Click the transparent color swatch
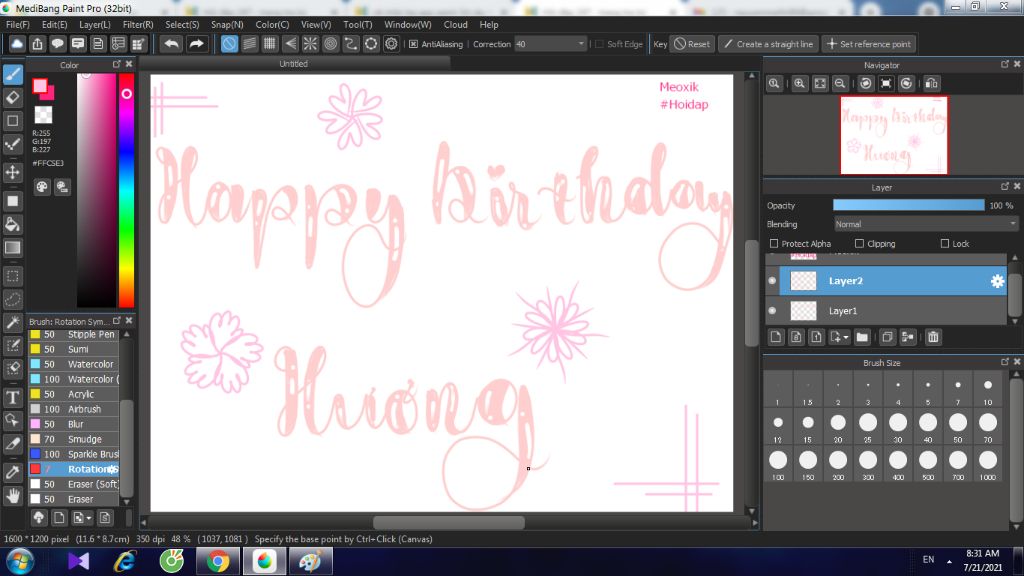The height and width of the screenshot is (576, 1024). pyautogui.click(x=43, y=114)
